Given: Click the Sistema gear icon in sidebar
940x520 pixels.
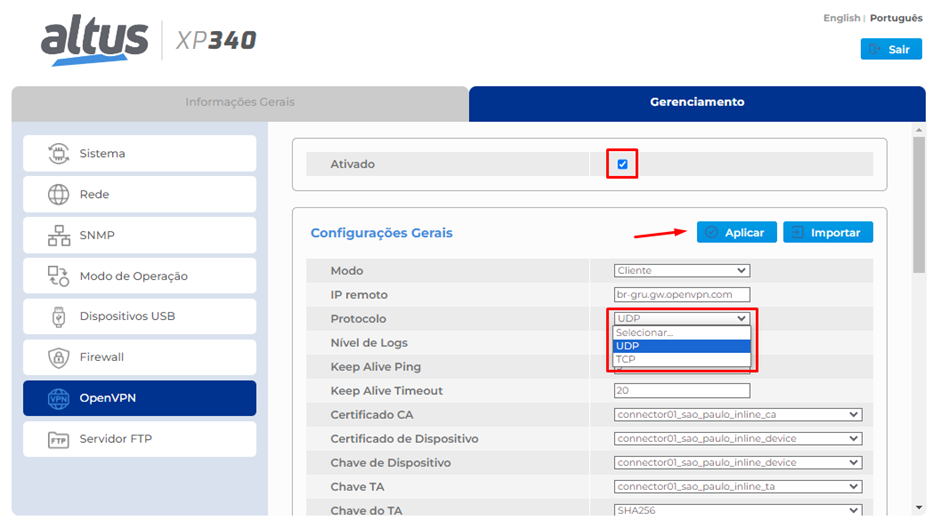Looking at the screenshot, I should [59, 154].
